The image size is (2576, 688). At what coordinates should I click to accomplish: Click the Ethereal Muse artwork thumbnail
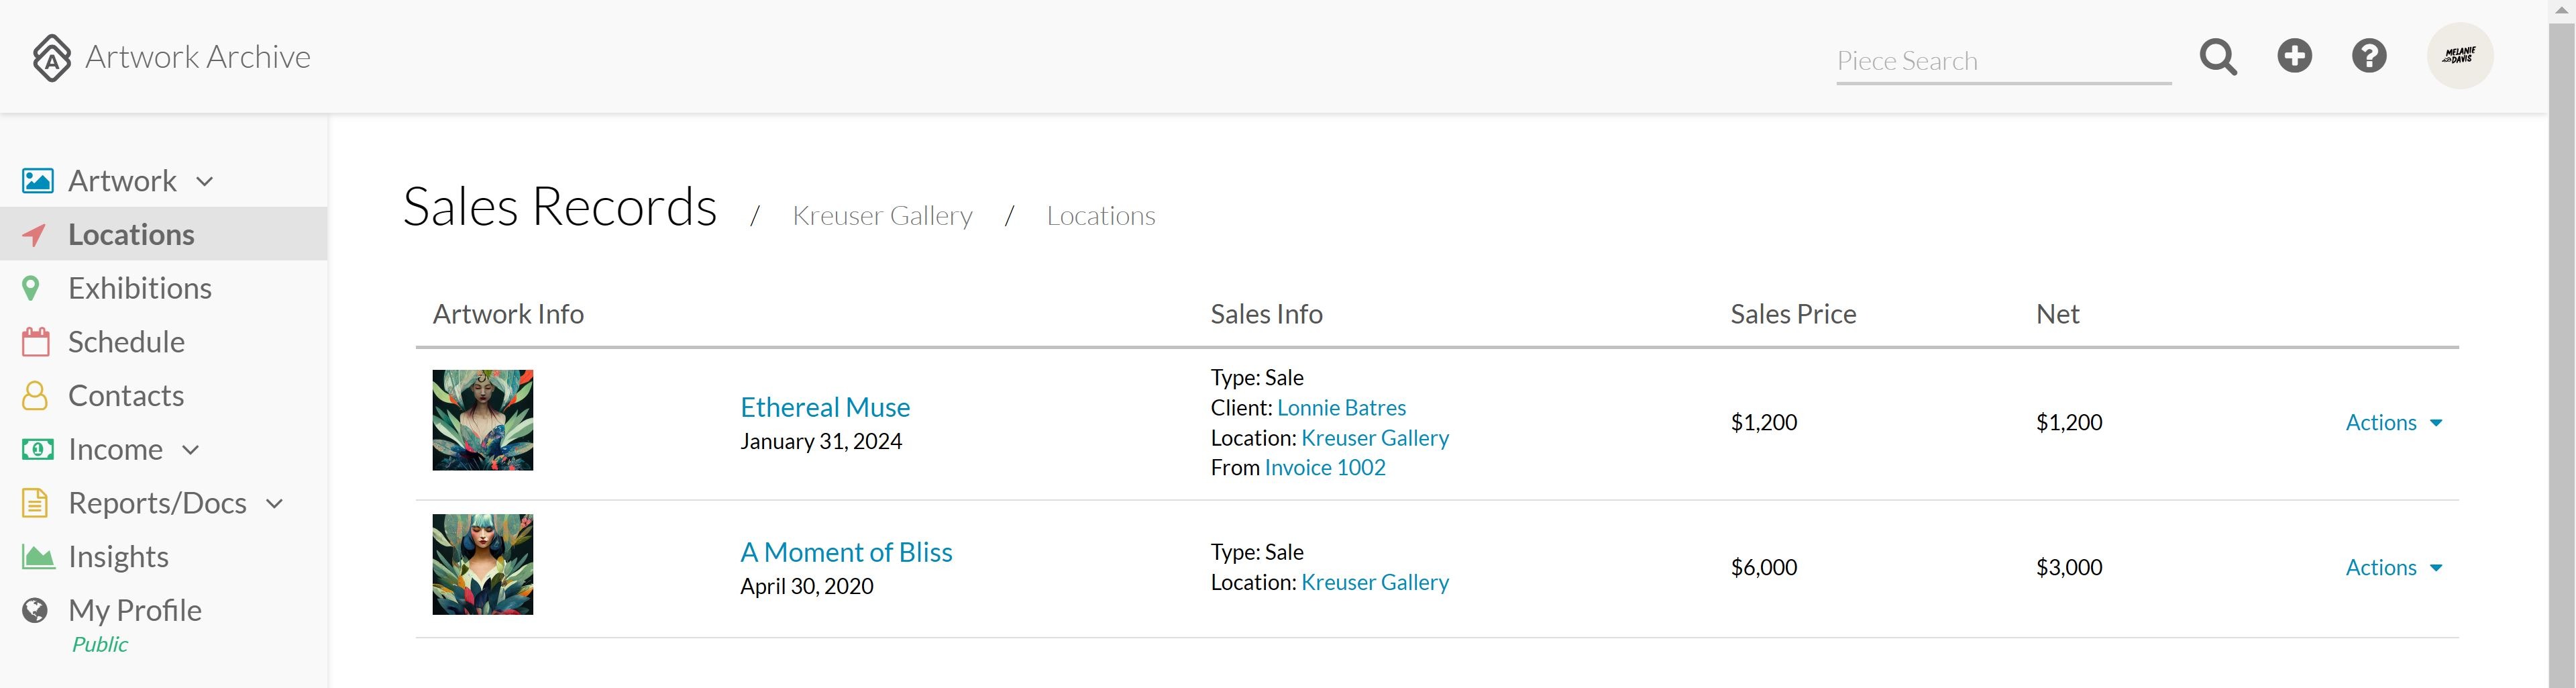tap(483, 420)
